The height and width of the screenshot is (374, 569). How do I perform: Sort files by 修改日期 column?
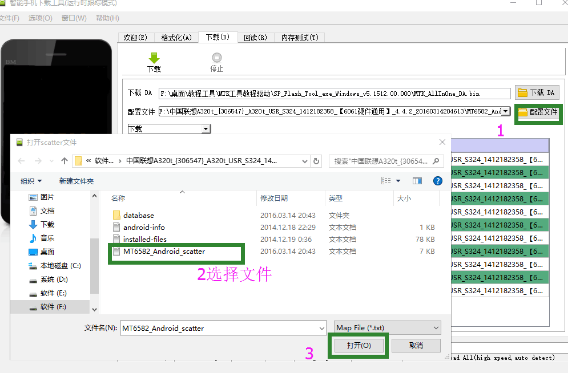pos(274,198)
